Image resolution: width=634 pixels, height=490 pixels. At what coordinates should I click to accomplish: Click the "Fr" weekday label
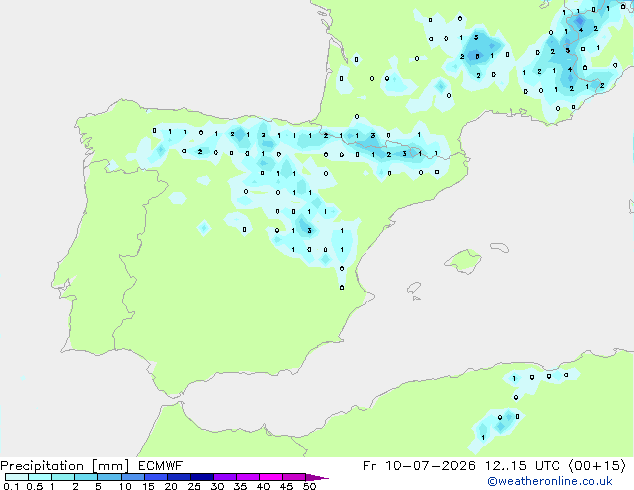pyautogui.click(x=370, y=466)
